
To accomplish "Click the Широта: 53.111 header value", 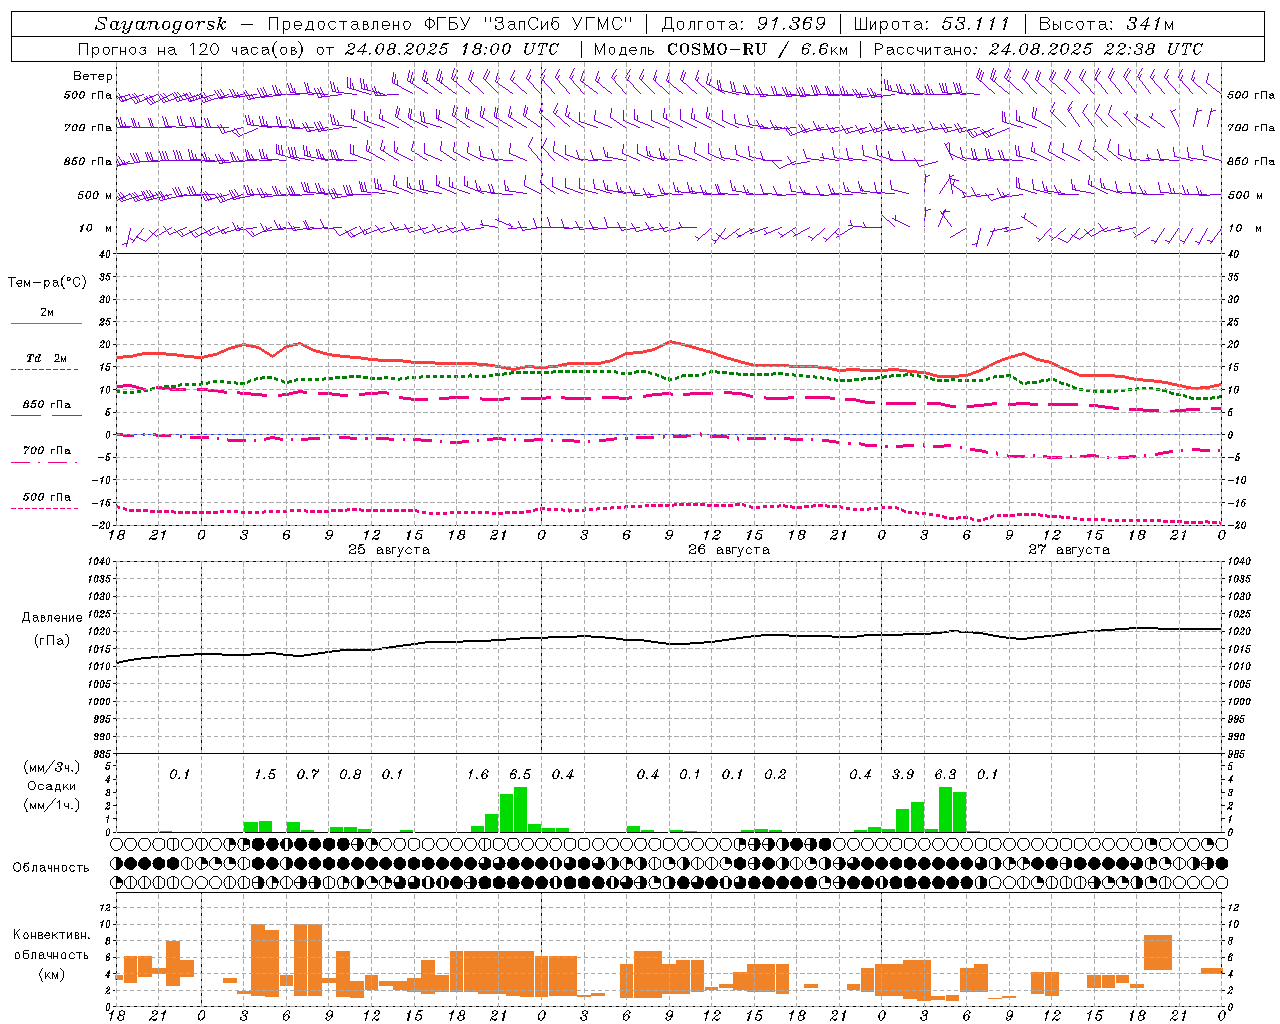I will coord(932,24).
